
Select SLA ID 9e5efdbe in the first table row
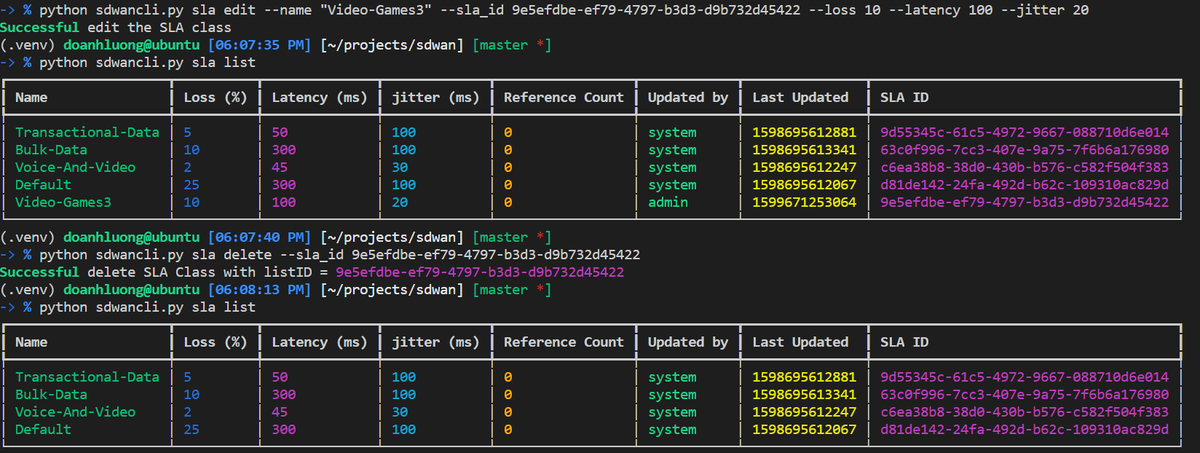1024,202
